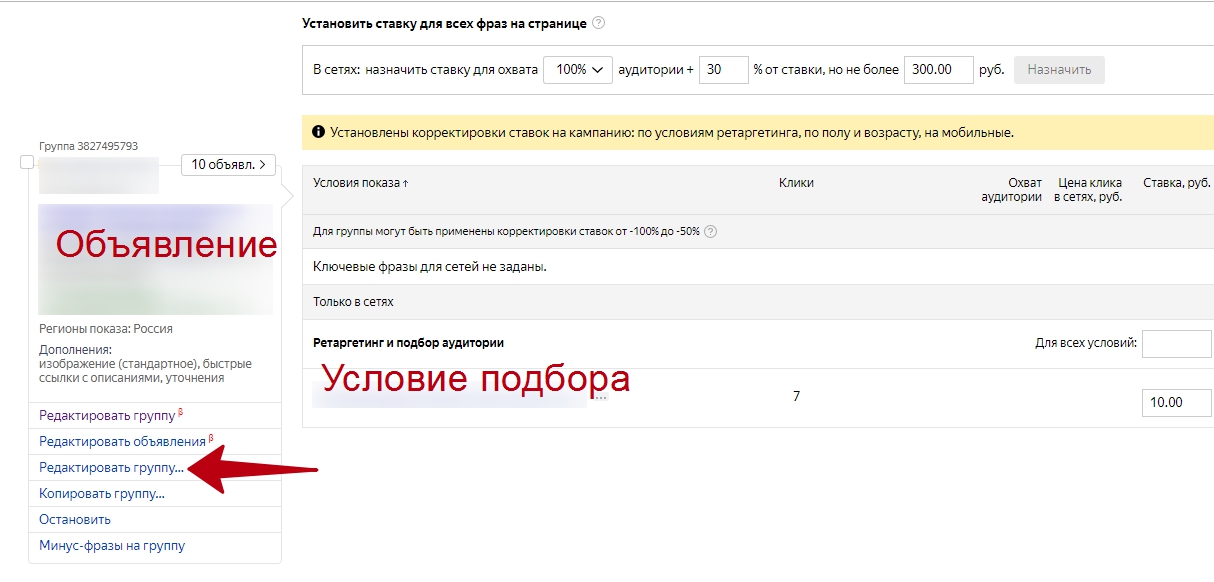Click the "Остановить" link
Viewport: 1214px width, 582px height.
coord(75,519)
